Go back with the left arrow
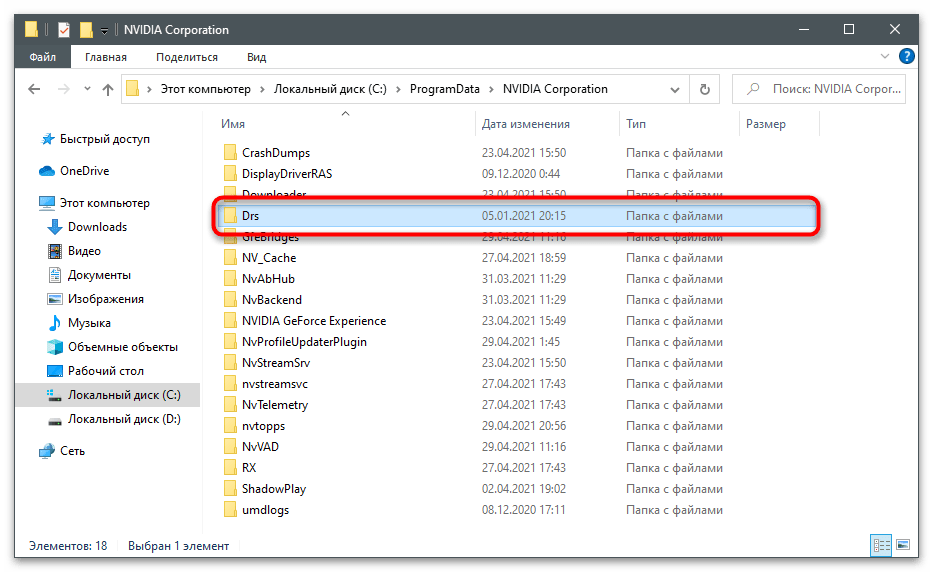The image size is (933, 572). tap(34, 89)
